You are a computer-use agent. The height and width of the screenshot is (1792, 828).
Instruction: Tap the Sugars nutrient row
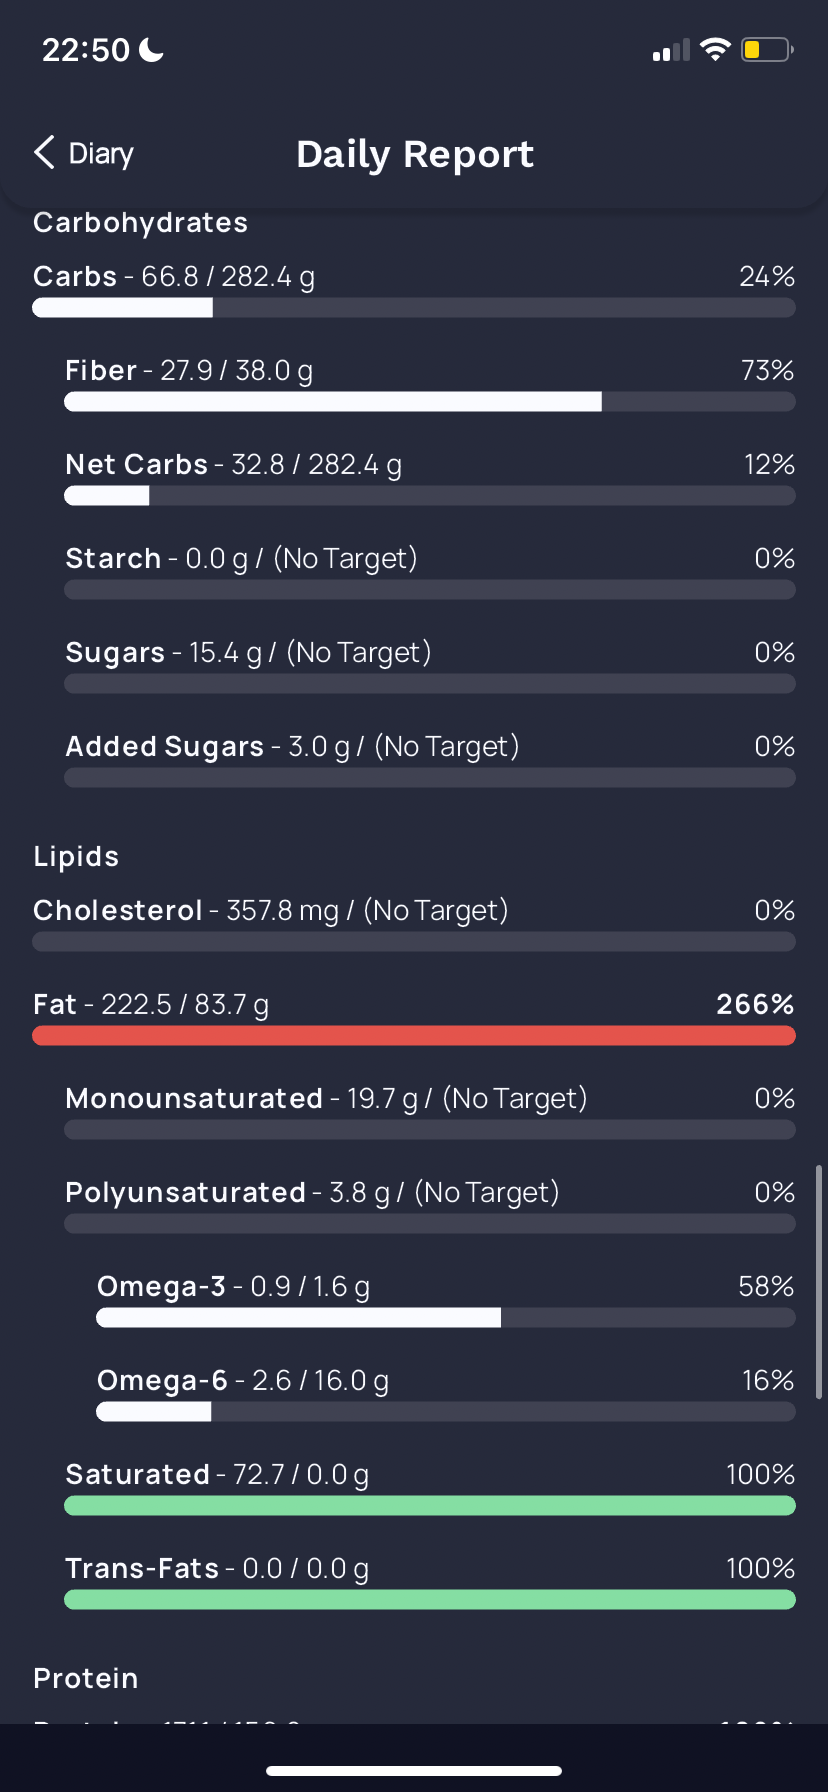pos(430,665)
